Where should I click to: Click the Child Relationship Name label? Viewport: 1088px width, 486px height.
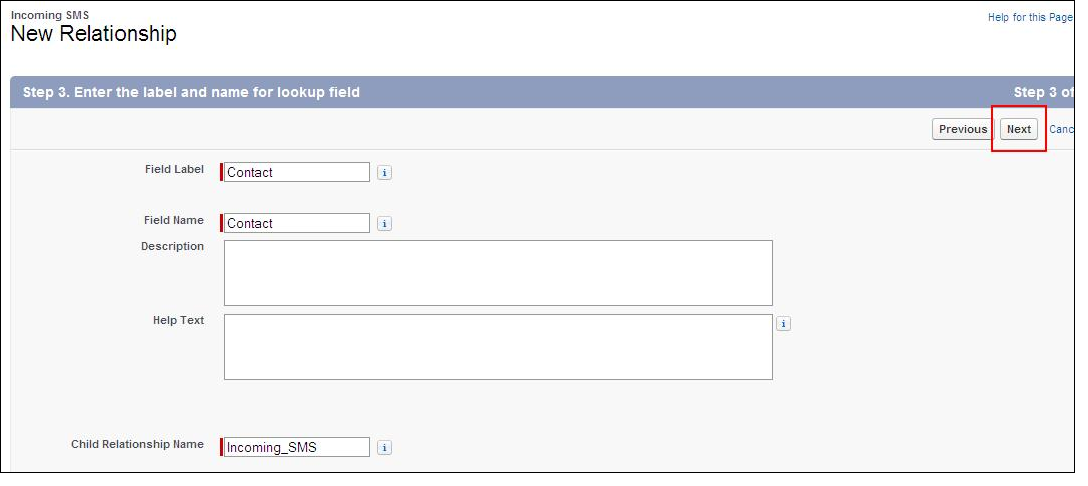137,444
